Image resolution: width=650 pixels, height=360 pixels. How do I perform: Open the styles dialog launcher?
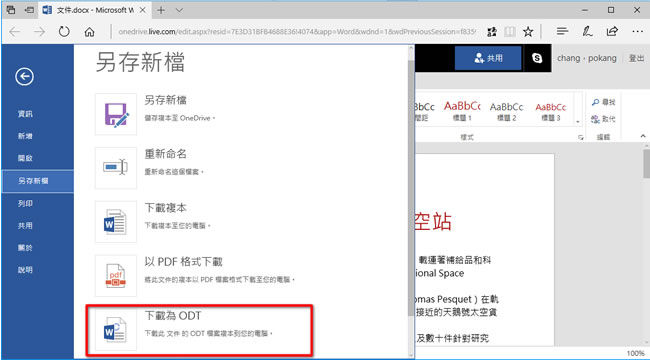(580, 137)
